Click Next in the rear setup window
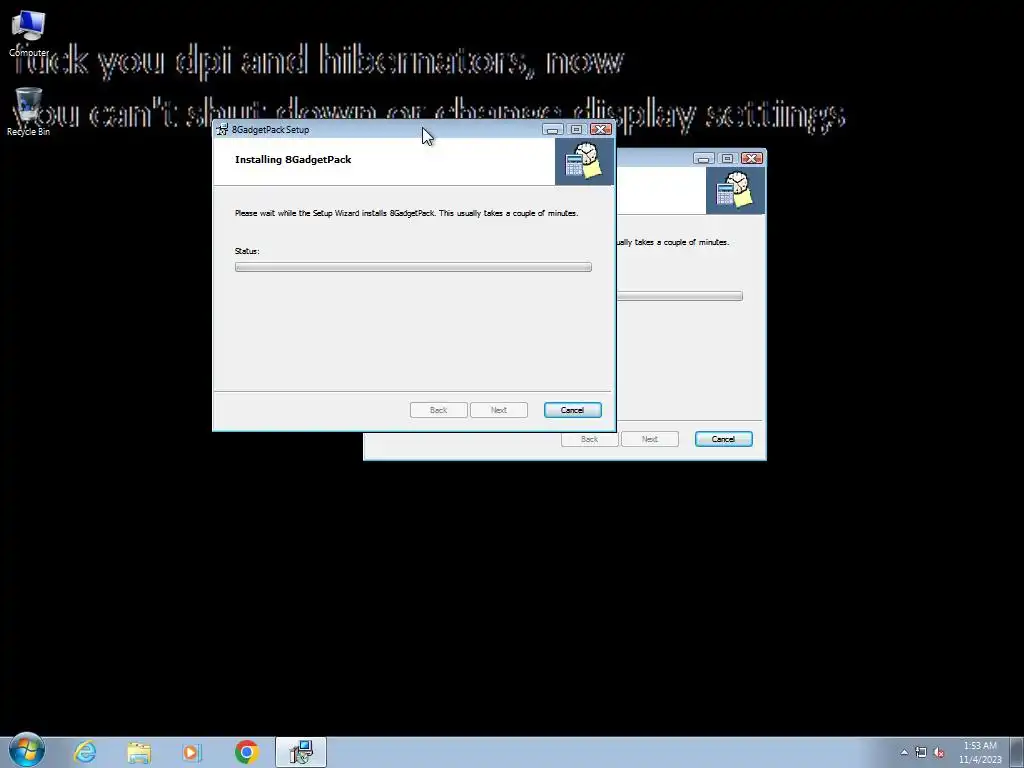 [650, 439]
